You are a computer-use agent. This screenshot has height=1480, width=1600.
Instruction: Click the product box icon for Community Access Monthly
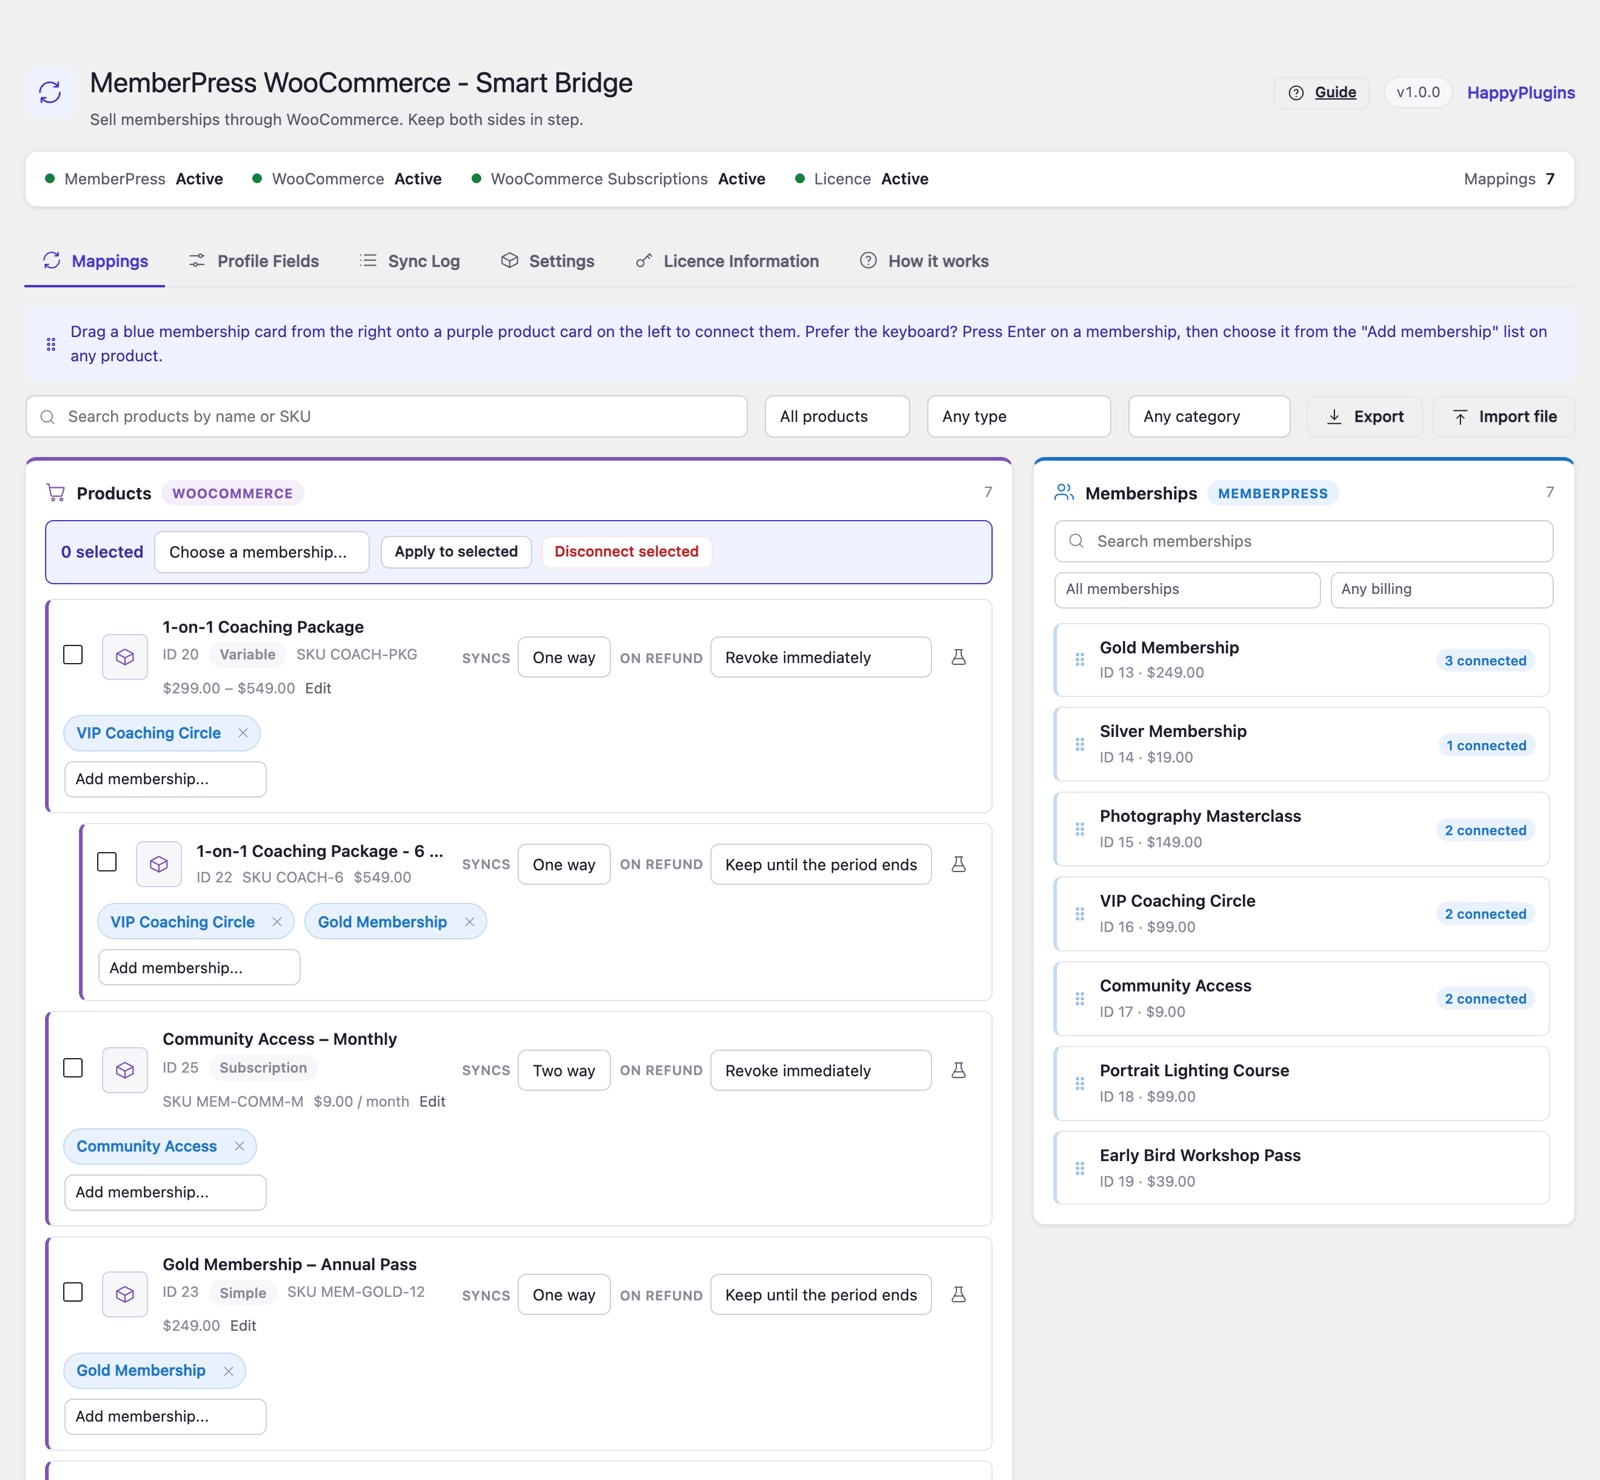(x=125, y=1070)
